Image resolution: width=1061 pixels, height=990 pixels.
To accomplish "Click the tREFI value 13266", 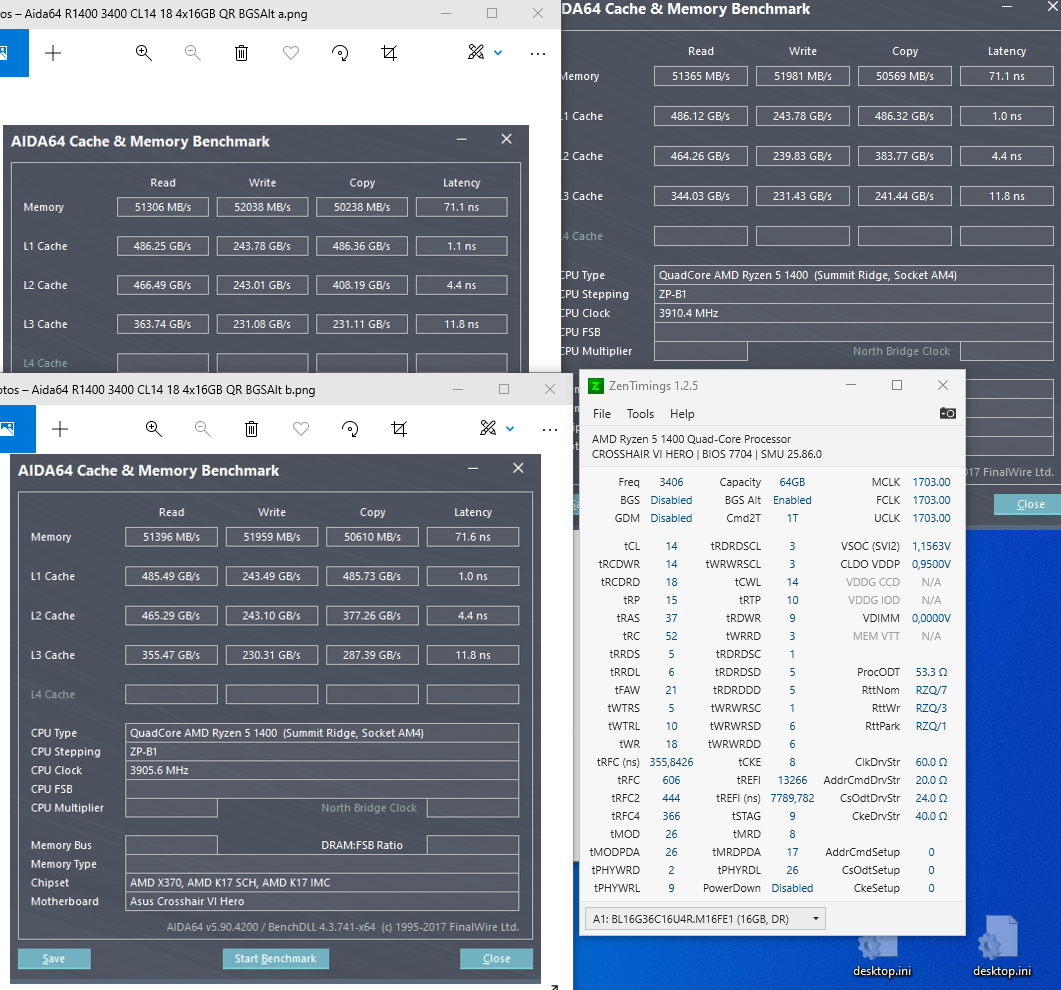I will tap(792, 780).
